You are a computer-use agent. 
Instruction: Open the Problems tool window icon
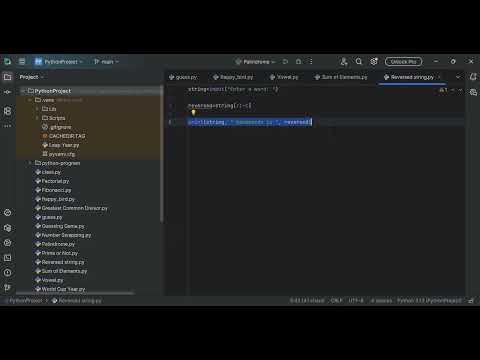pos(7,273)
